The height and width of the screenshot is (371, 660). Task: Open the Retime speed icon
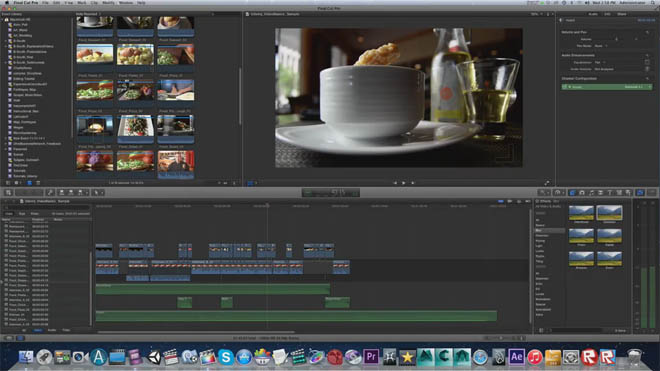[x=558, y=192]
